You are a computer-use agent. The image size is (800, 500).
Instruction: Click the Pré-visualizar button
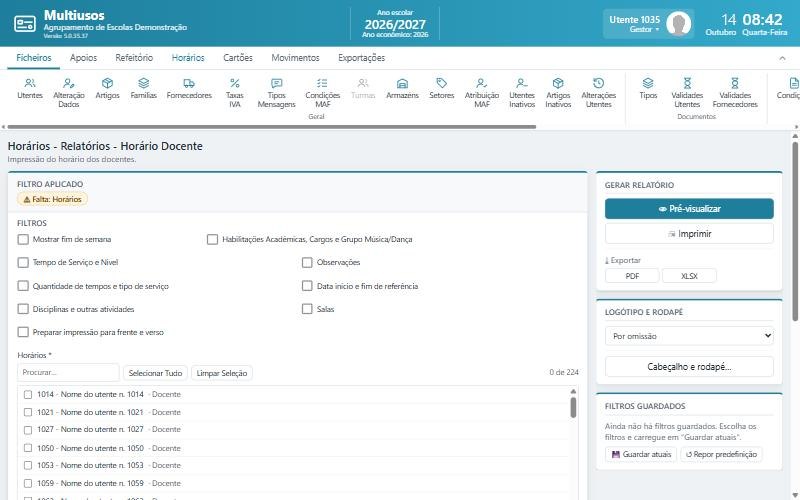tap(689, 209)
